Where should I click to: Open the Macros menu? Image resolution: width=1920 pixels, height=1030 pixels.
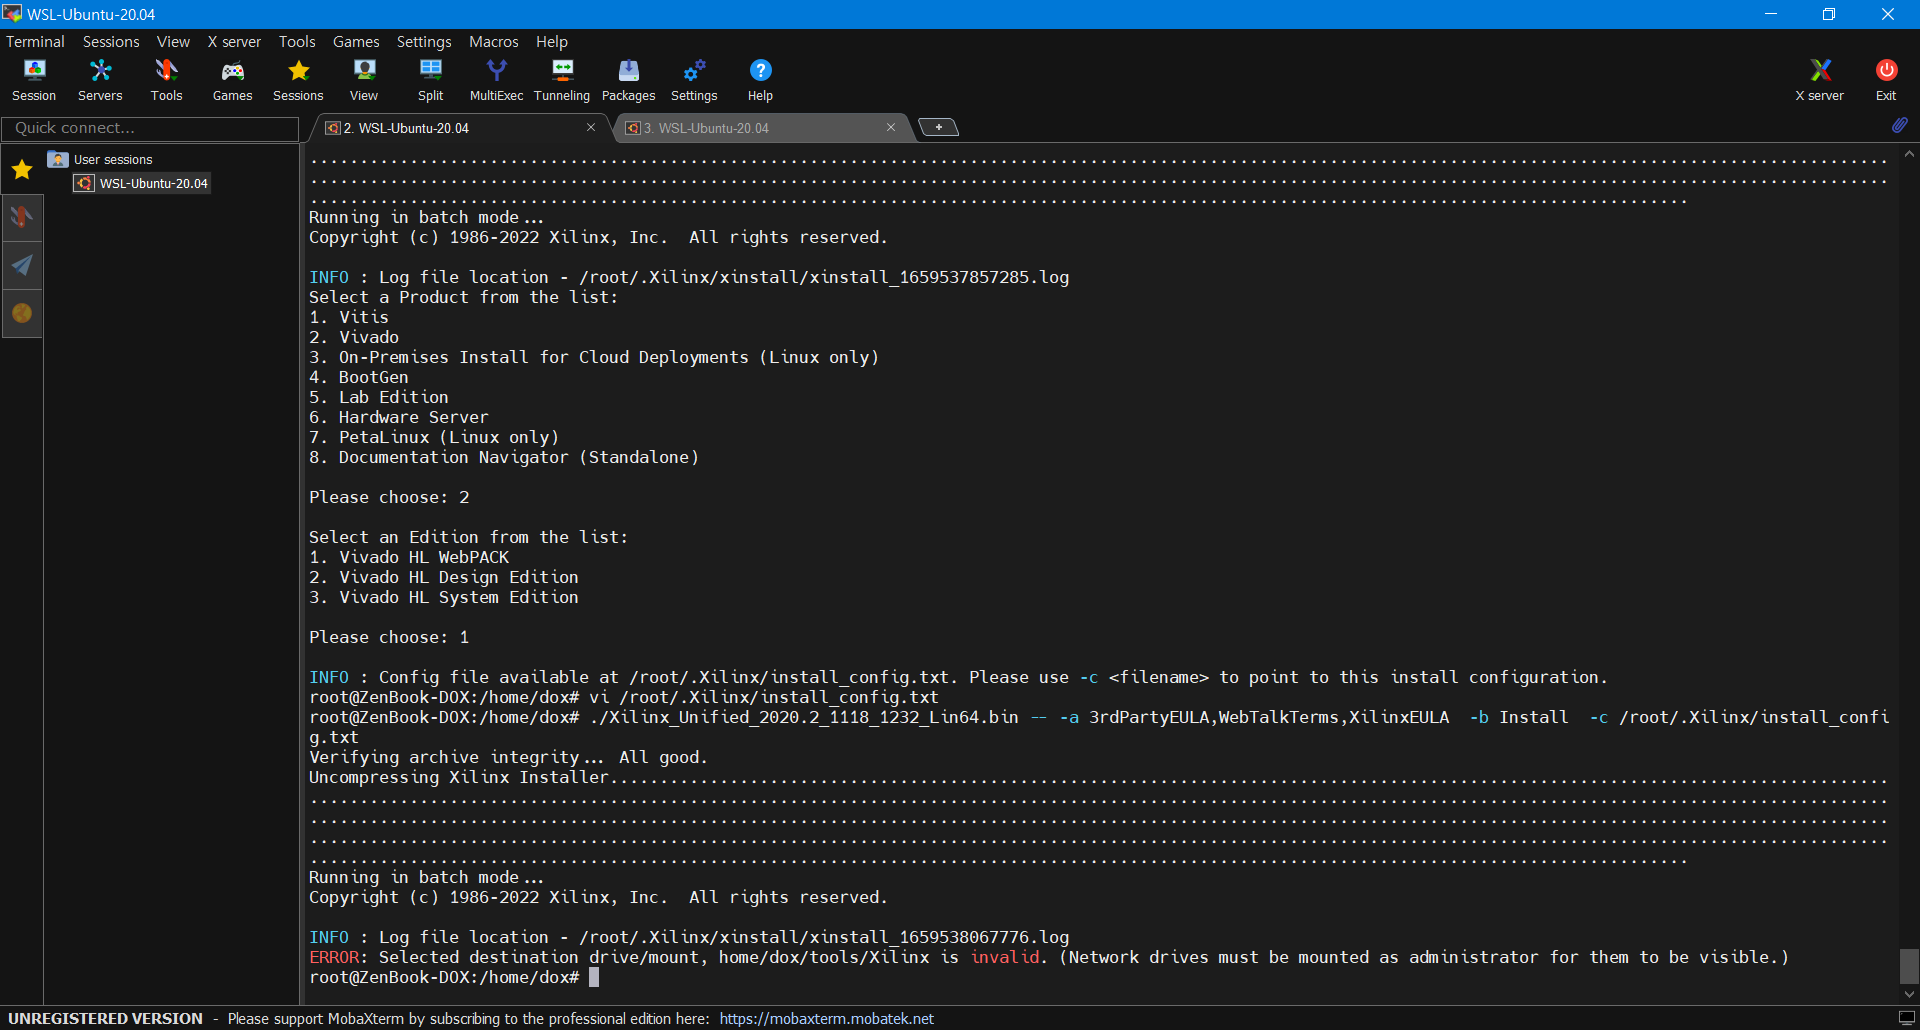coord(494,42)
